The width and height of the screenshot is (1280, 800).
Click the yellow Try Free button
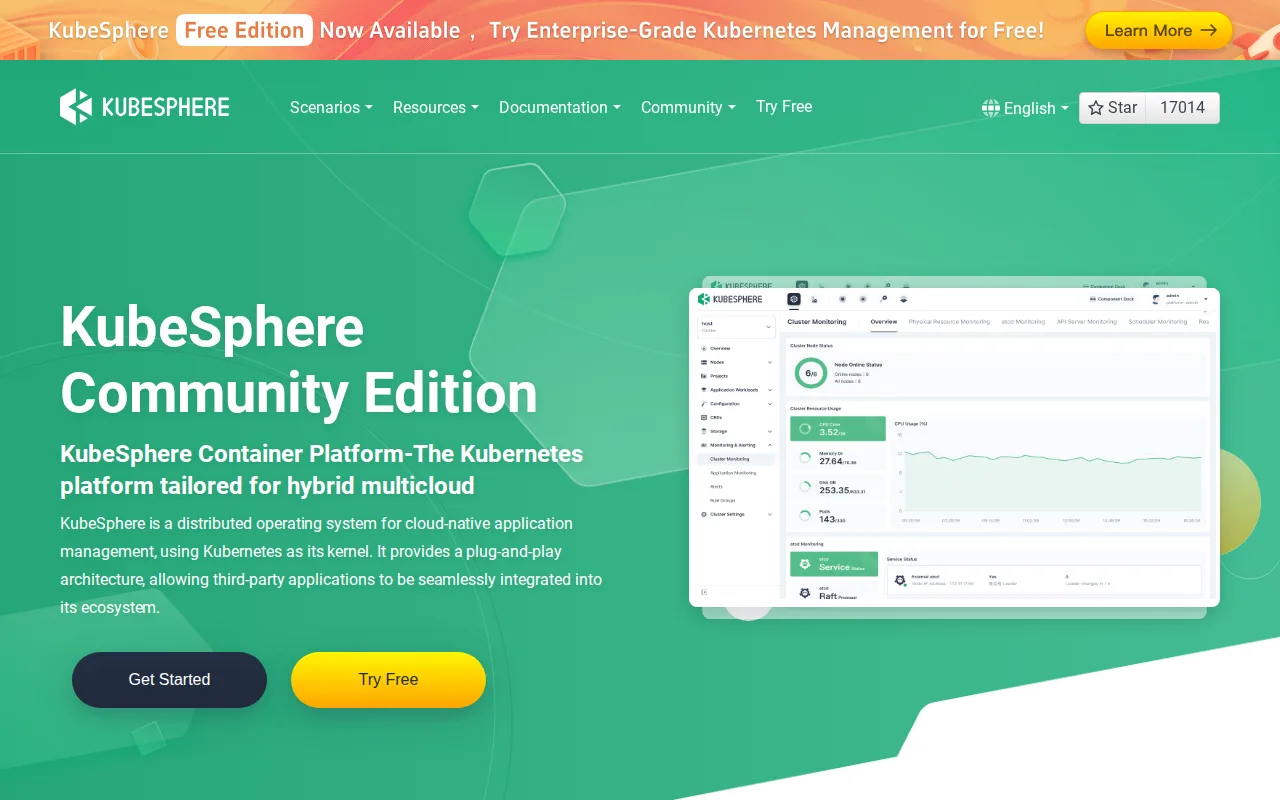click(x=388, y=680)
